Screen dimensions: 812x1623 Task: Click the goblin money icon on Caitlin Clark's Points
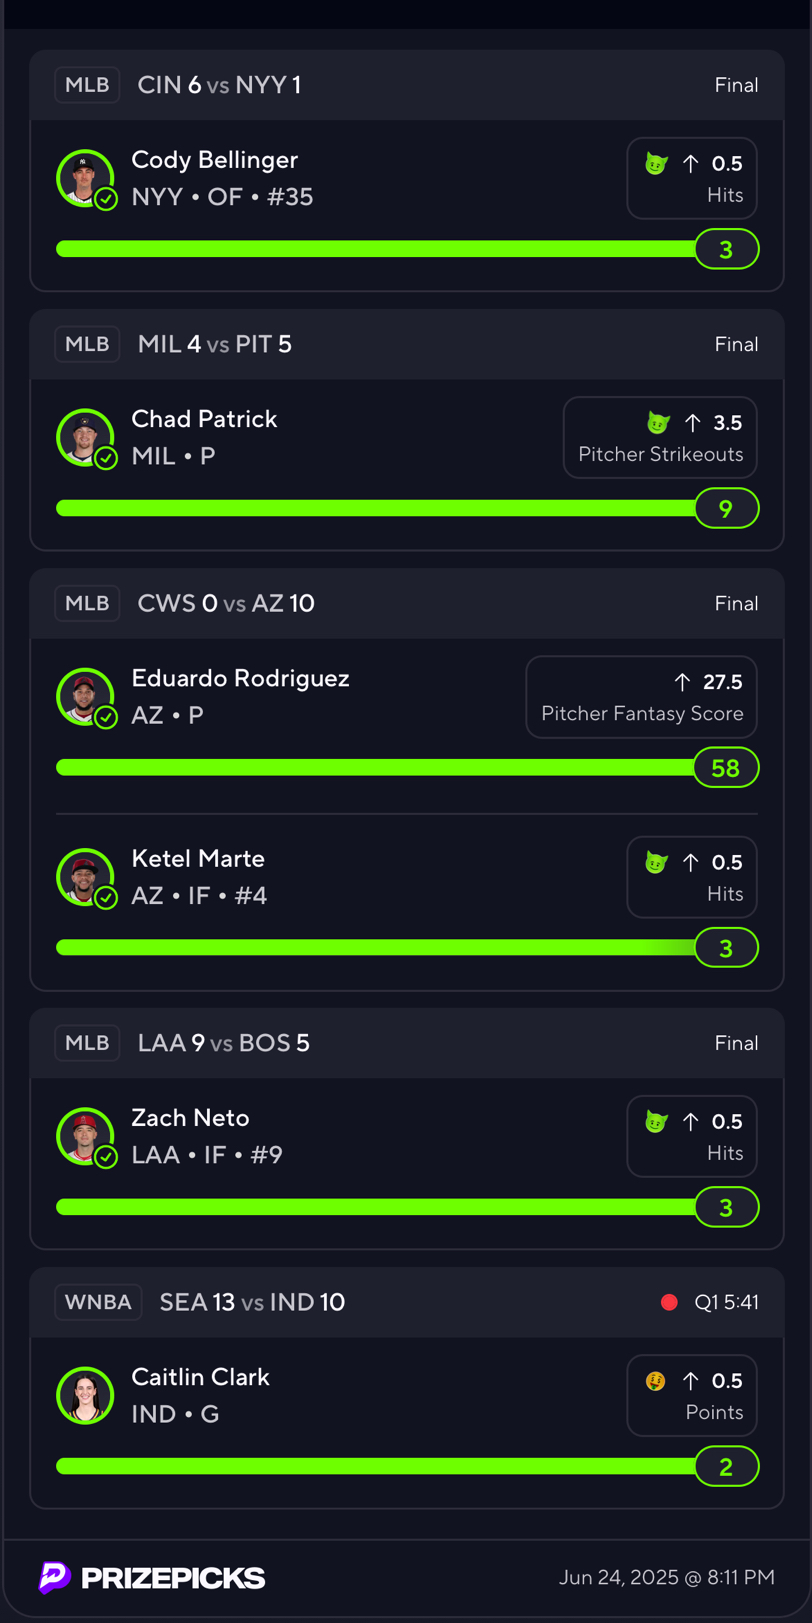(x=656, y=1381)
